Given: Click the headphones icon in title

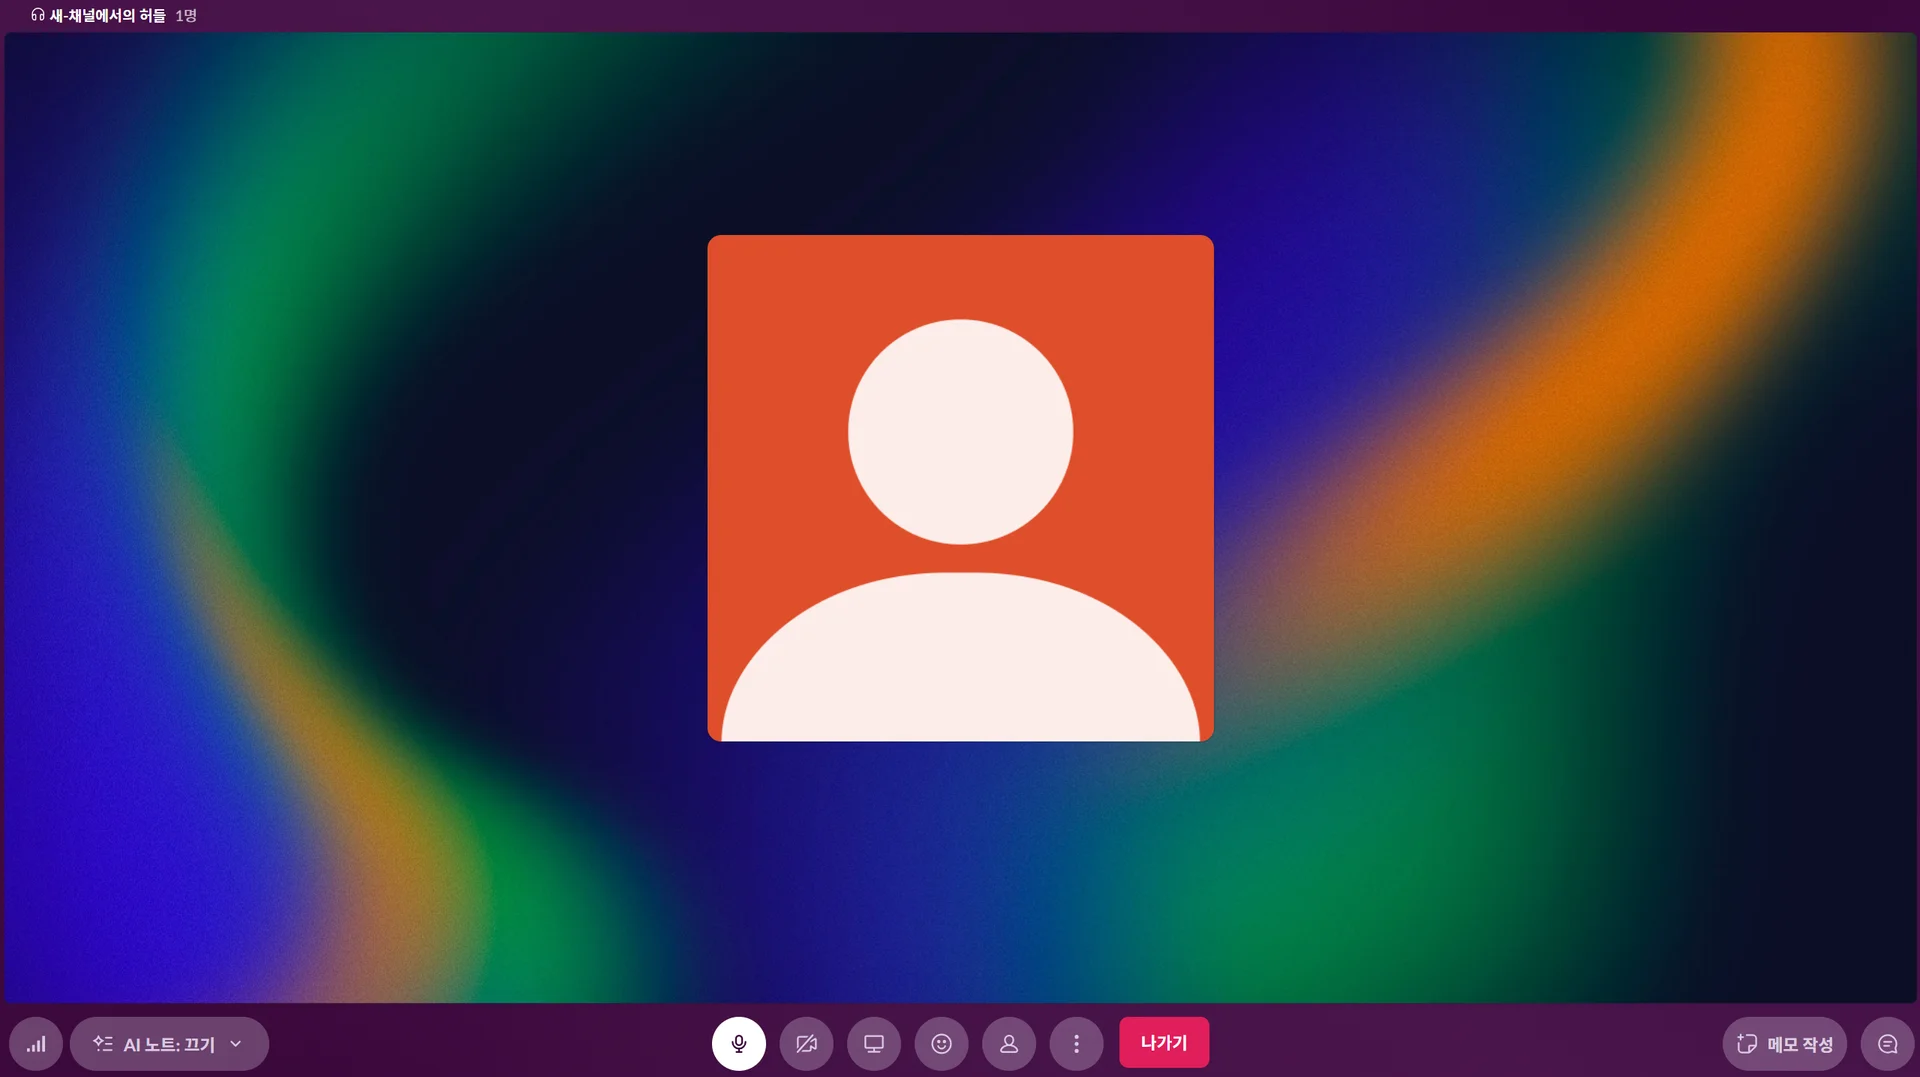Looking at the screenshot, I should 38,15.
